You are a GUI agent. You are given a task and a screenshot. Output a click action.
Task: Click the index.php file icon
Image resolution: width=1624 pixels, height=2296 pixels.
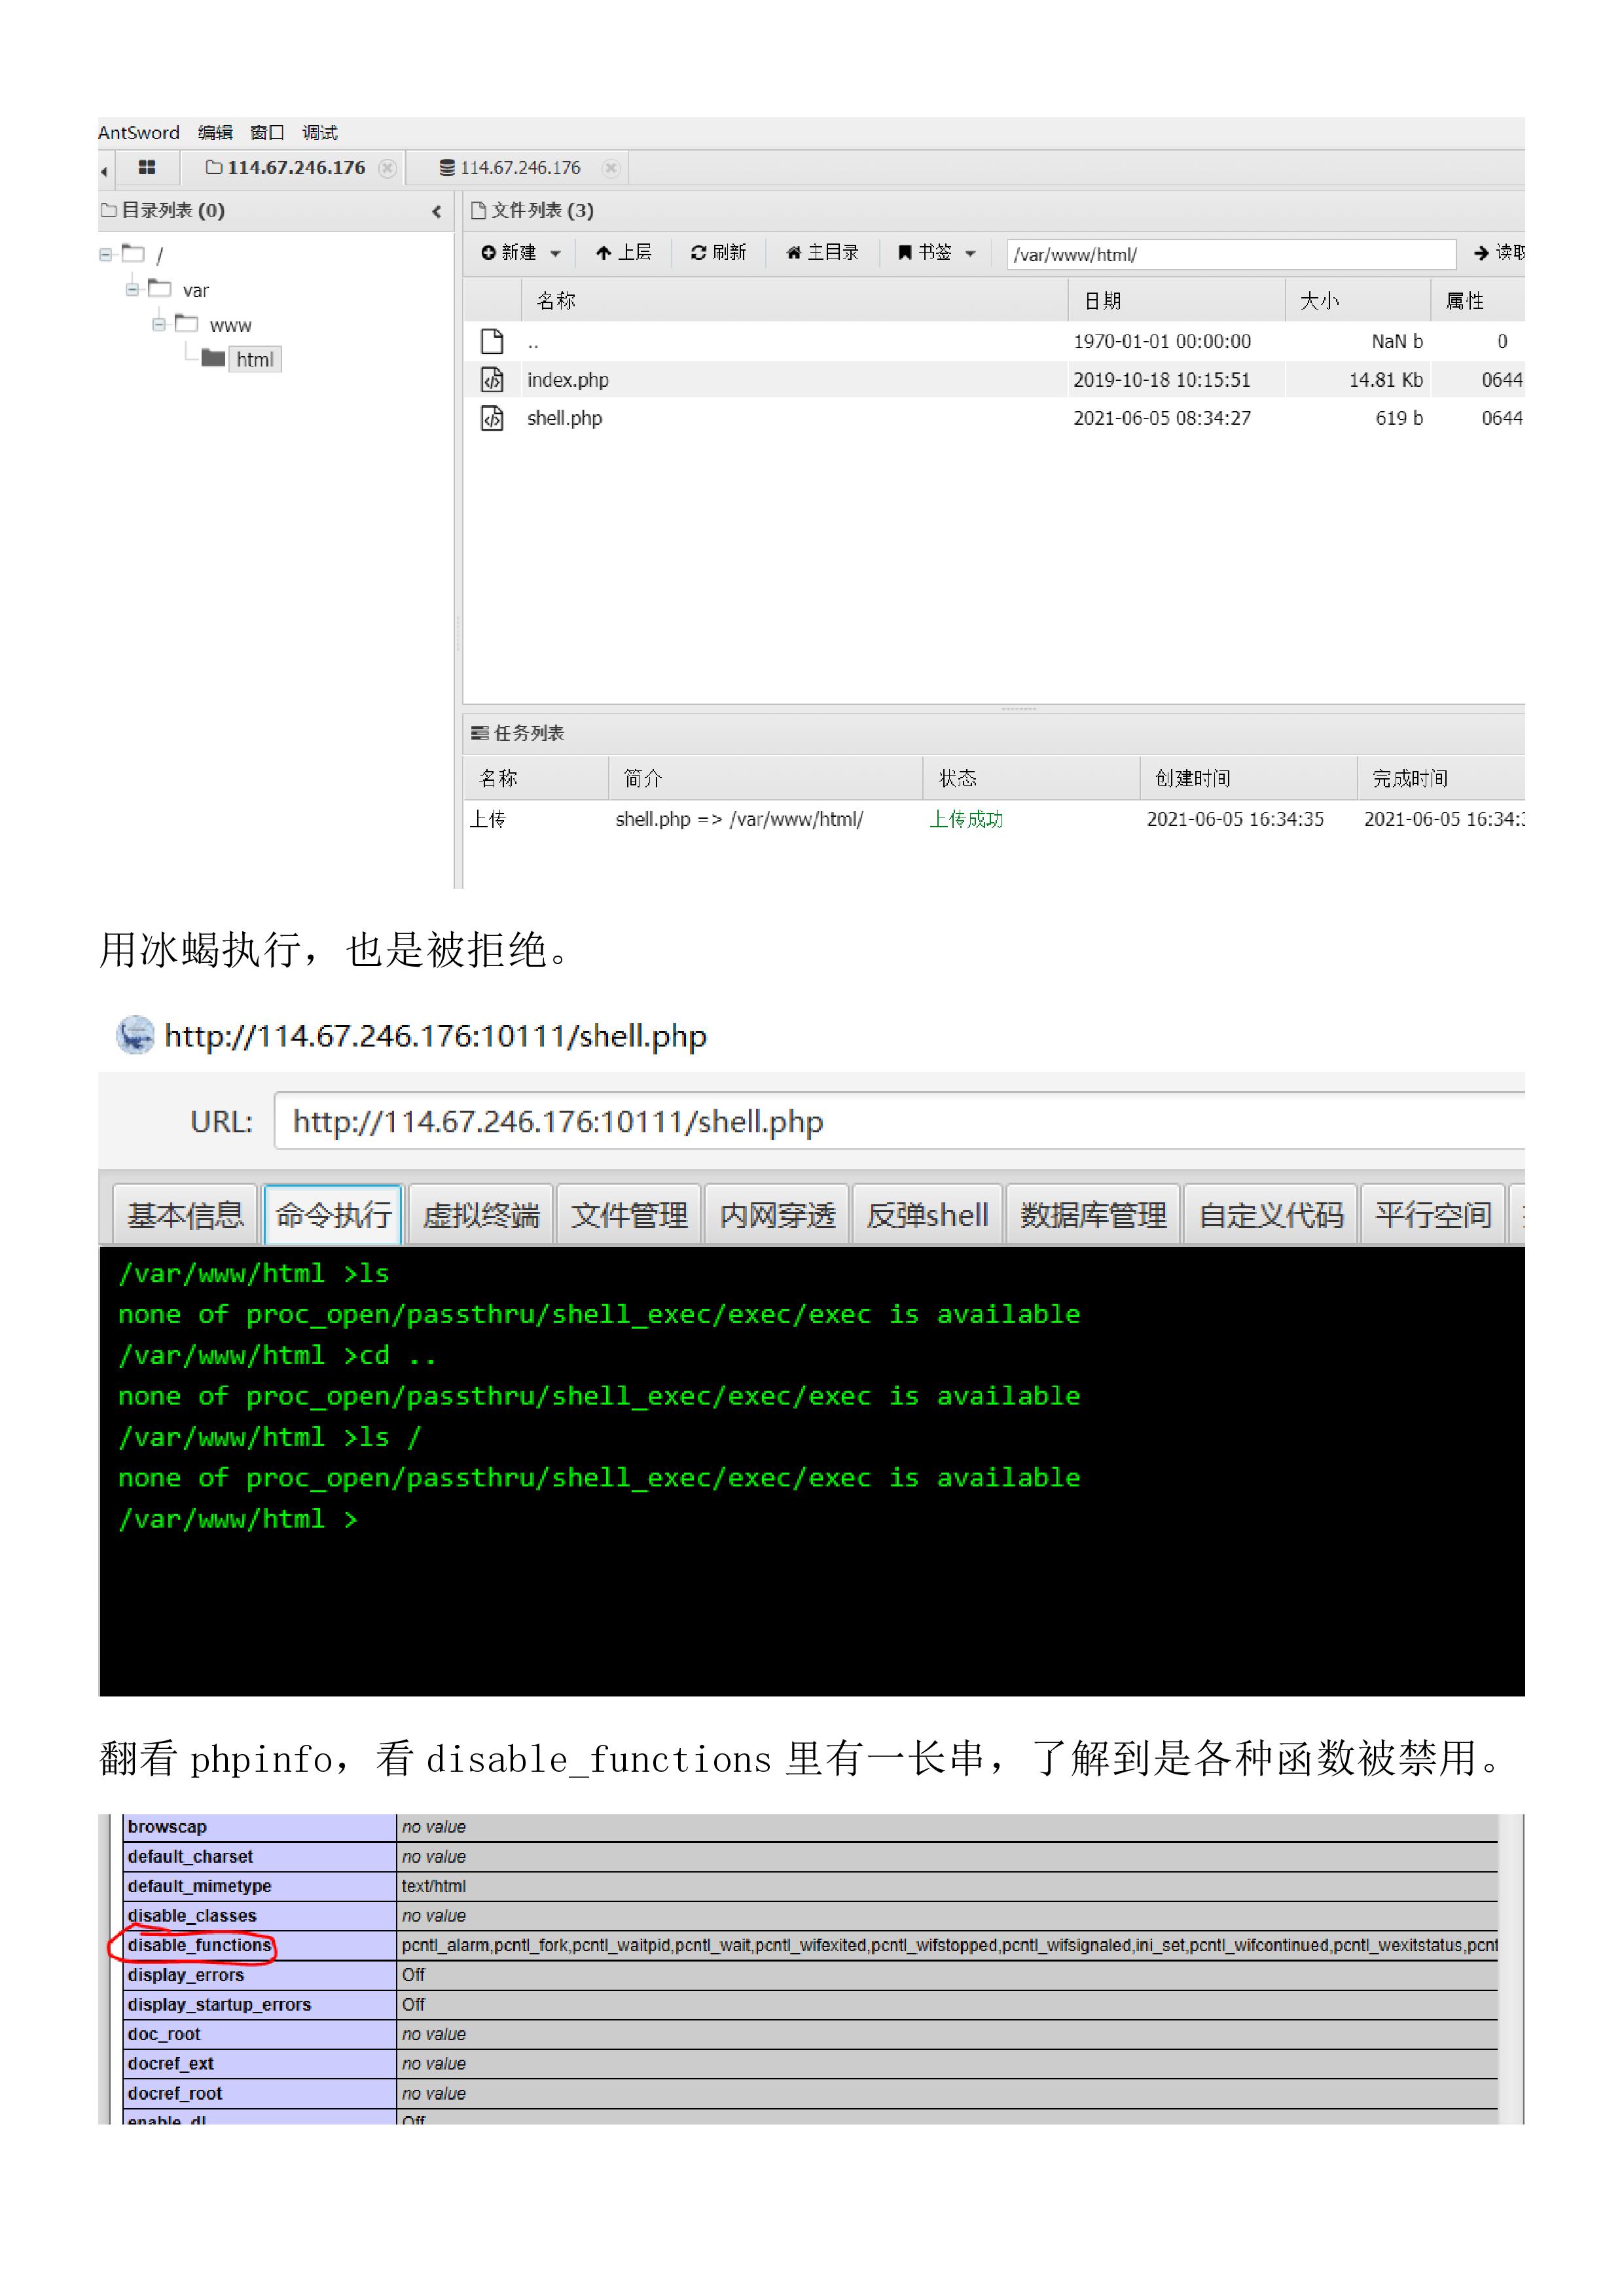[x=492, y=380]
